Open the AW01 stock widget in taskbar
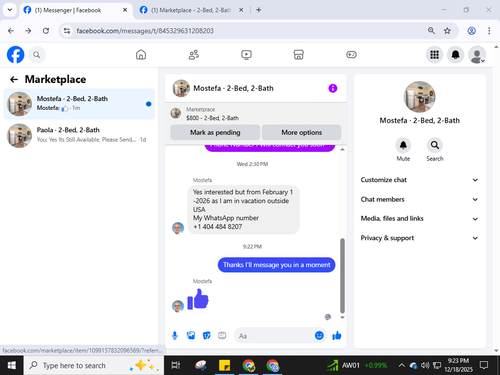The width and height of the screenshot is (500, 375). click(357, 365)
